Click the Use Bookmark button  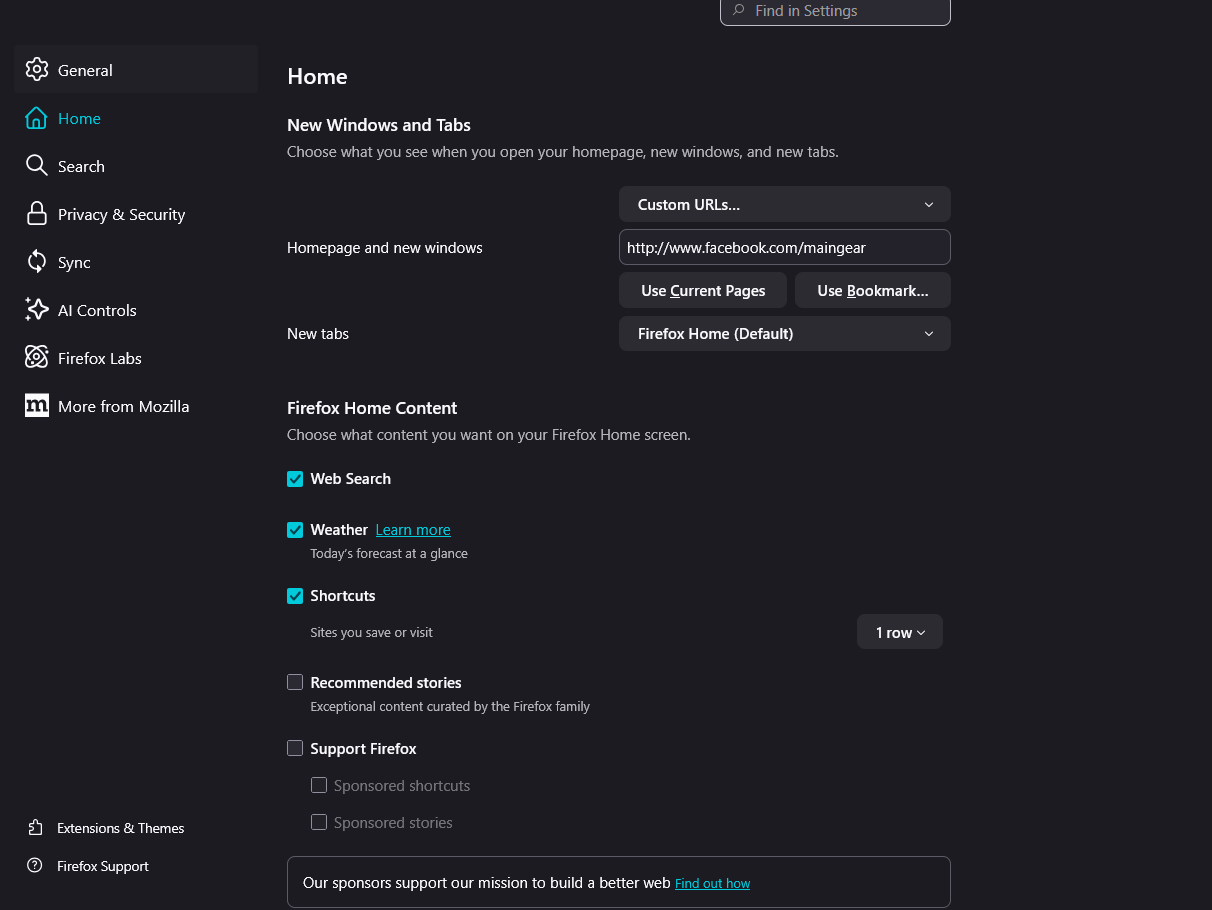tap(872, 291)
